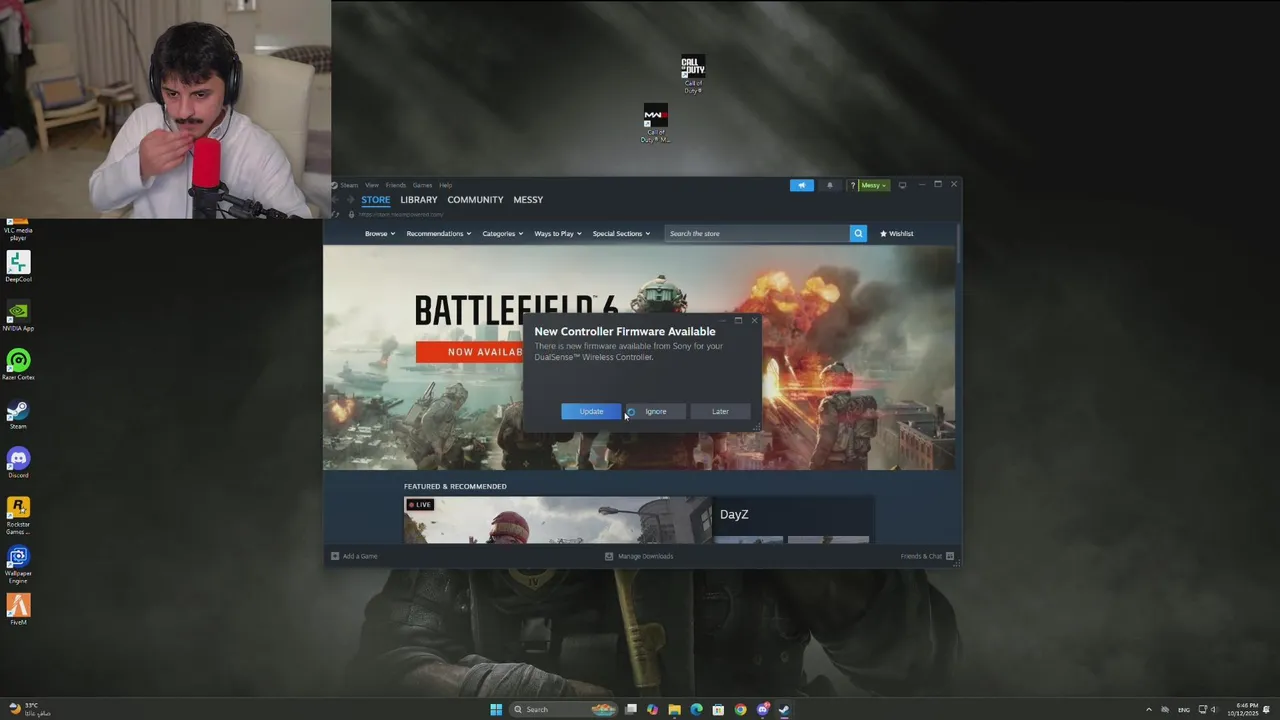Expand the Browse dropdown in the store
This screenshot has height=720, width=1280.
[380, 233]
